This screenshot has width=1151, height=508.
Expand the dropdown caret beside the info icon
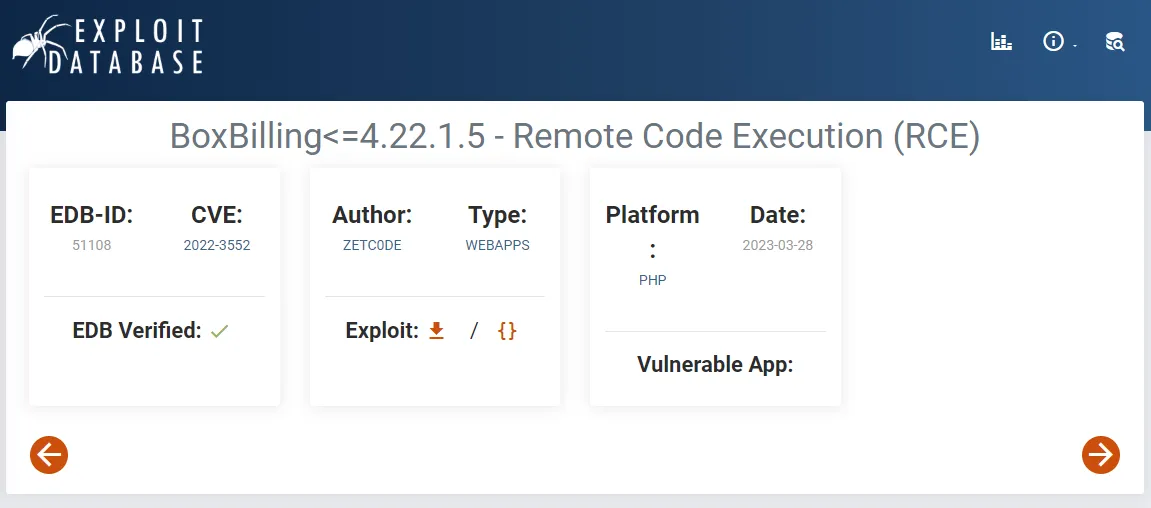click(x=1075, y=47)
